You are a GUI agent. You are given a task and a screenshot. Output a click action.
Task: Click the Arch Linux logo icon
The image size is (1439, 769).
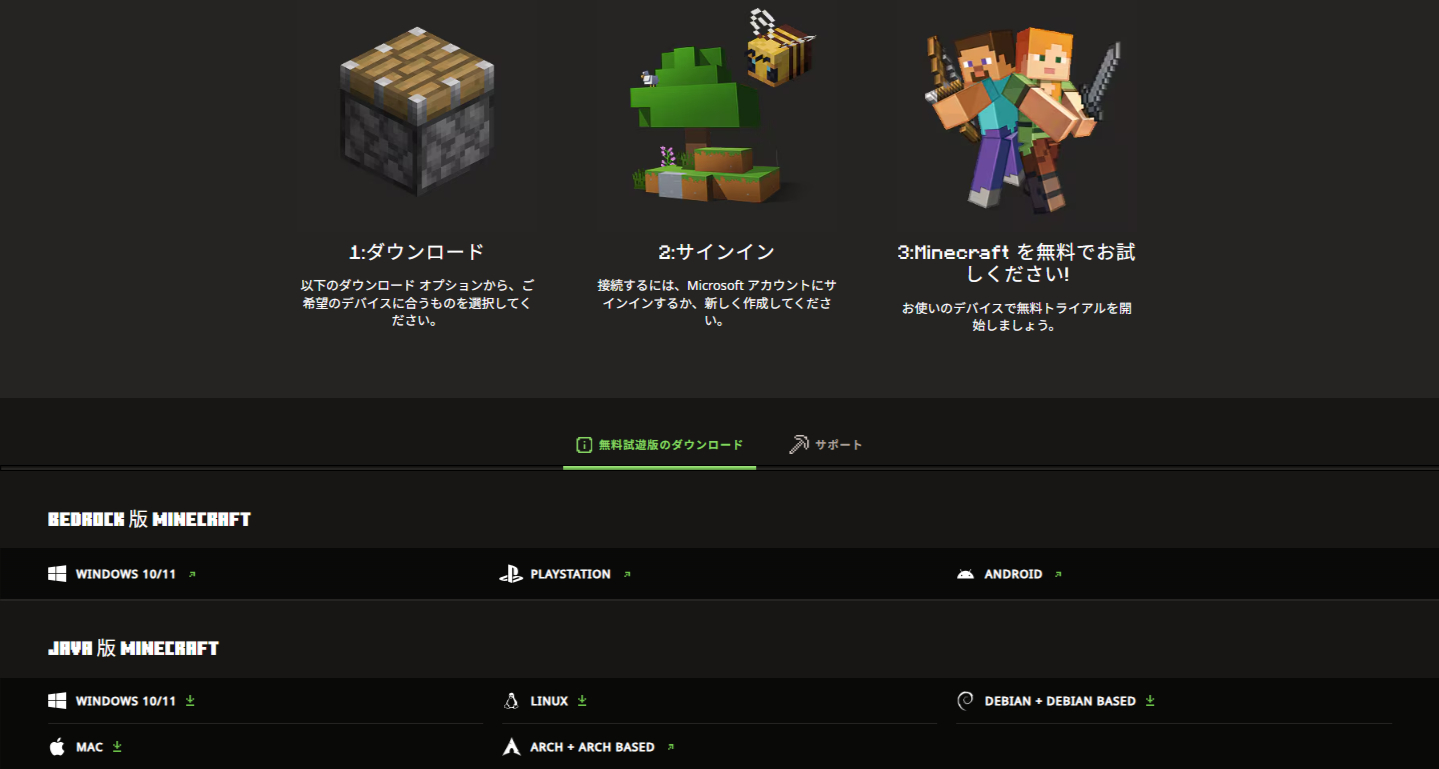click(511, 747)
